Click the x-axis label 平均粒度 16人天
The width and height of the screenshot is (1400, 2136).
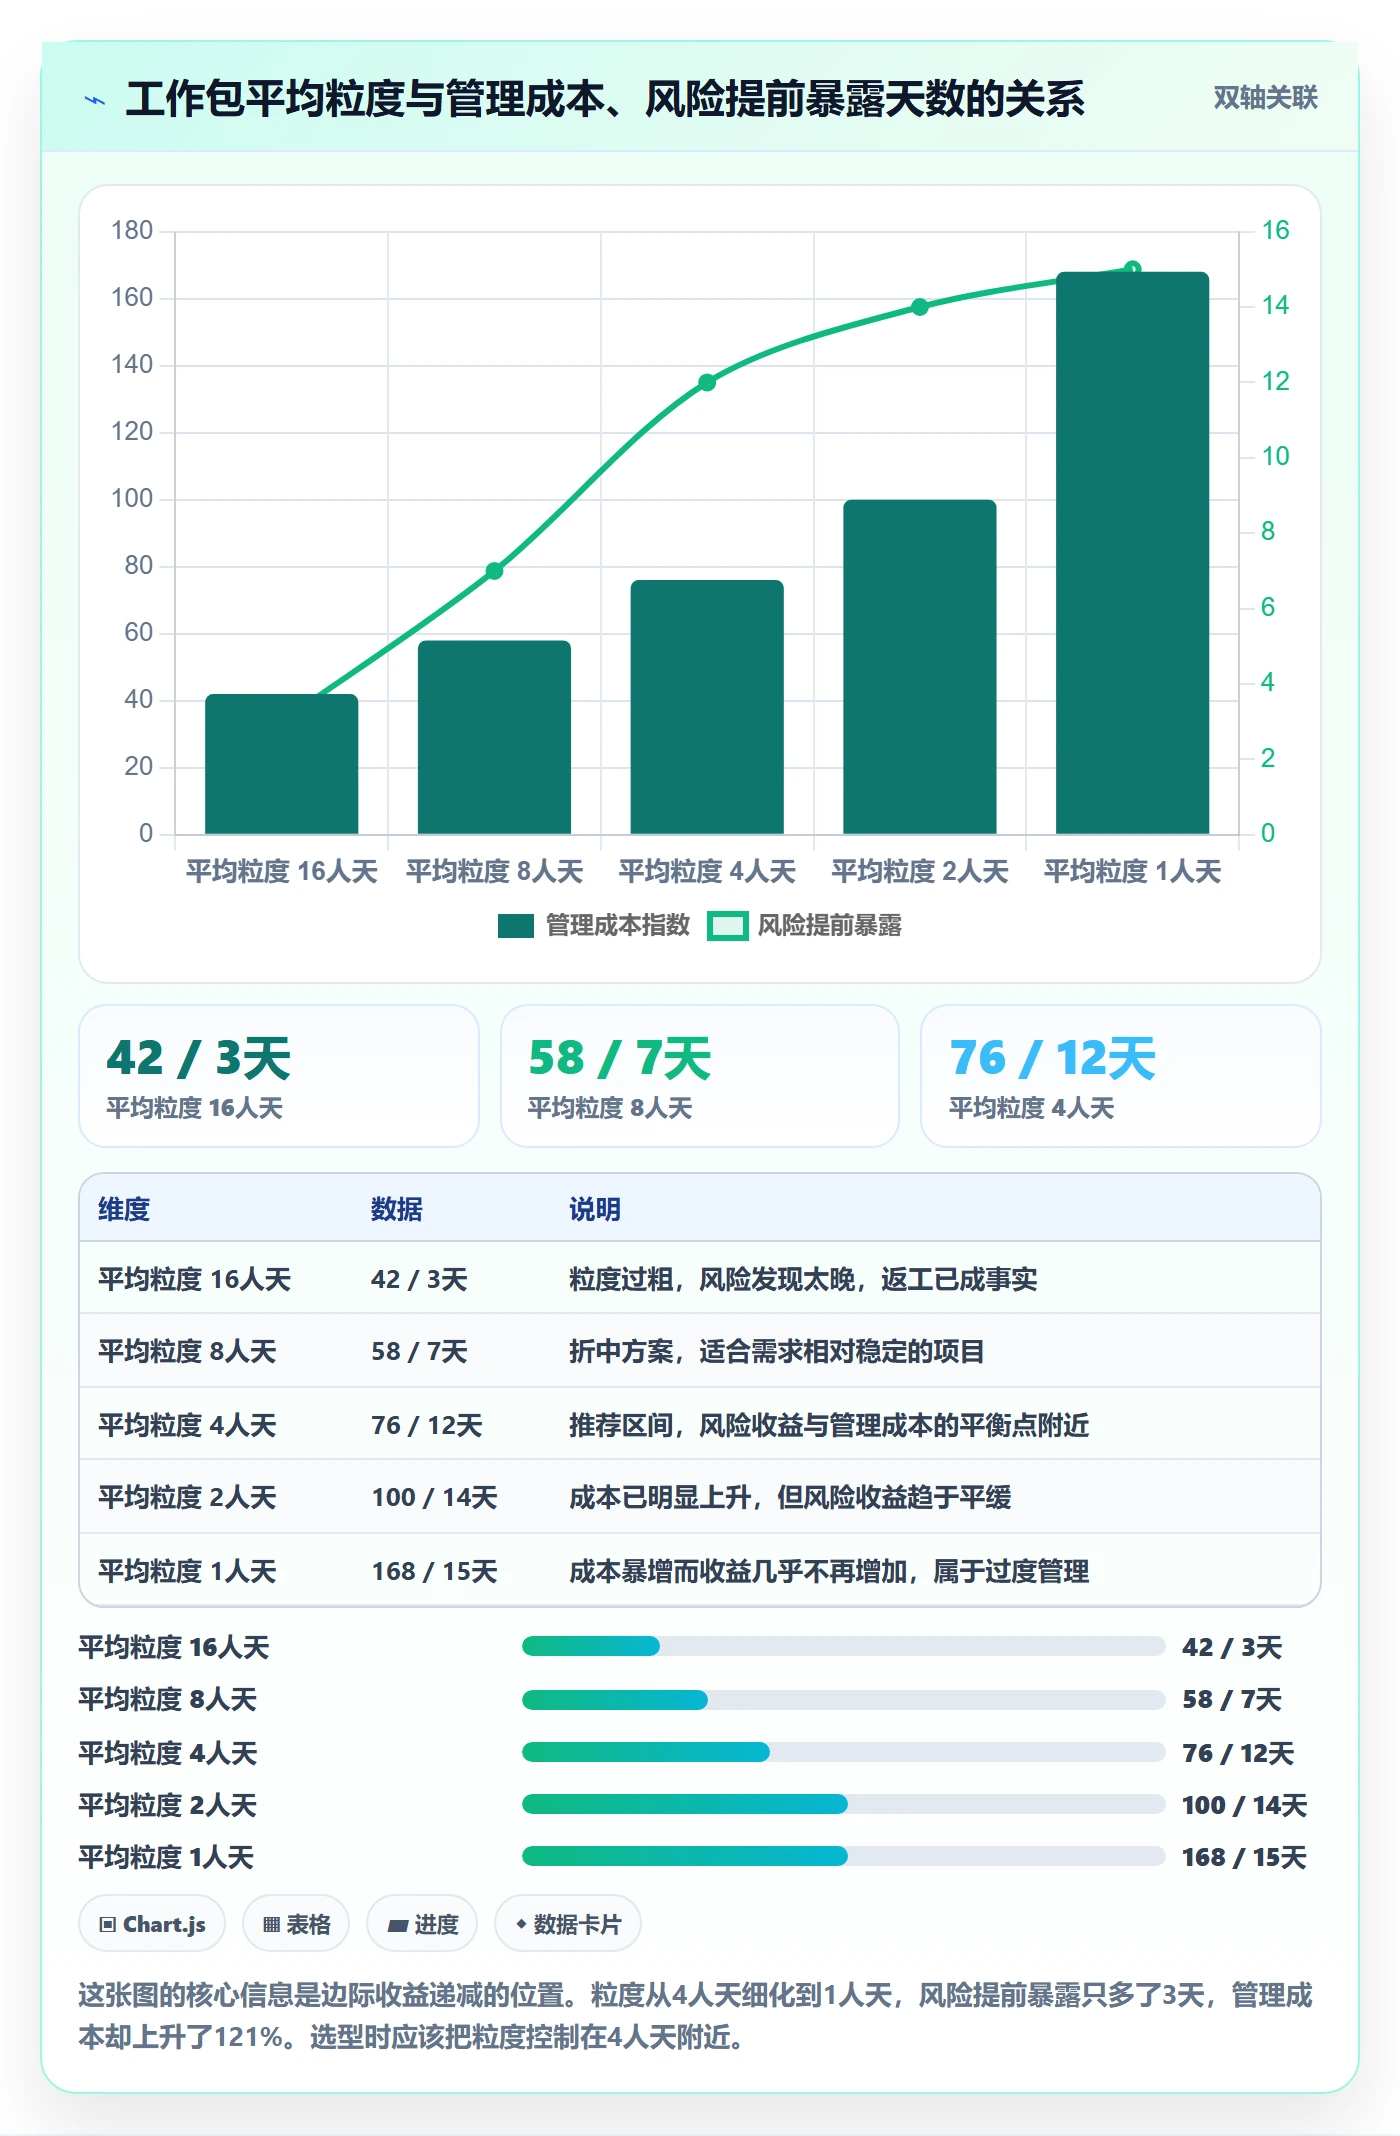[282, 871]
